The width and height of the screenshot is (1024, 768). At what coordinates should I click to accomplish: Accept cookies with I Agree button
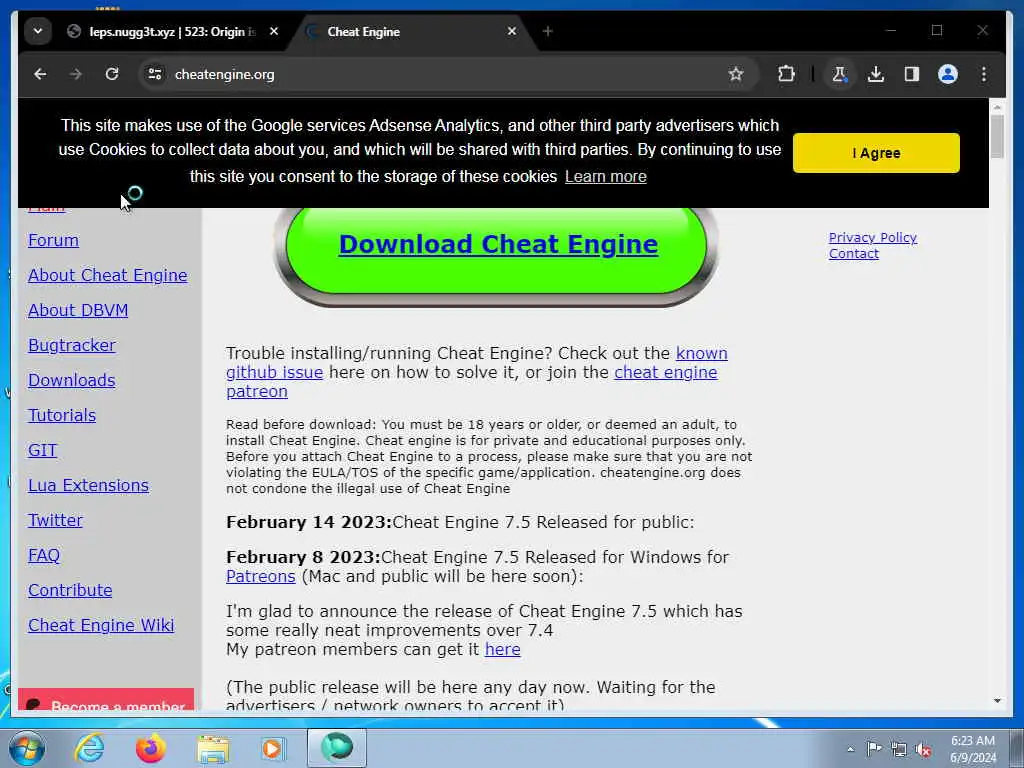(x=876, y=153)
